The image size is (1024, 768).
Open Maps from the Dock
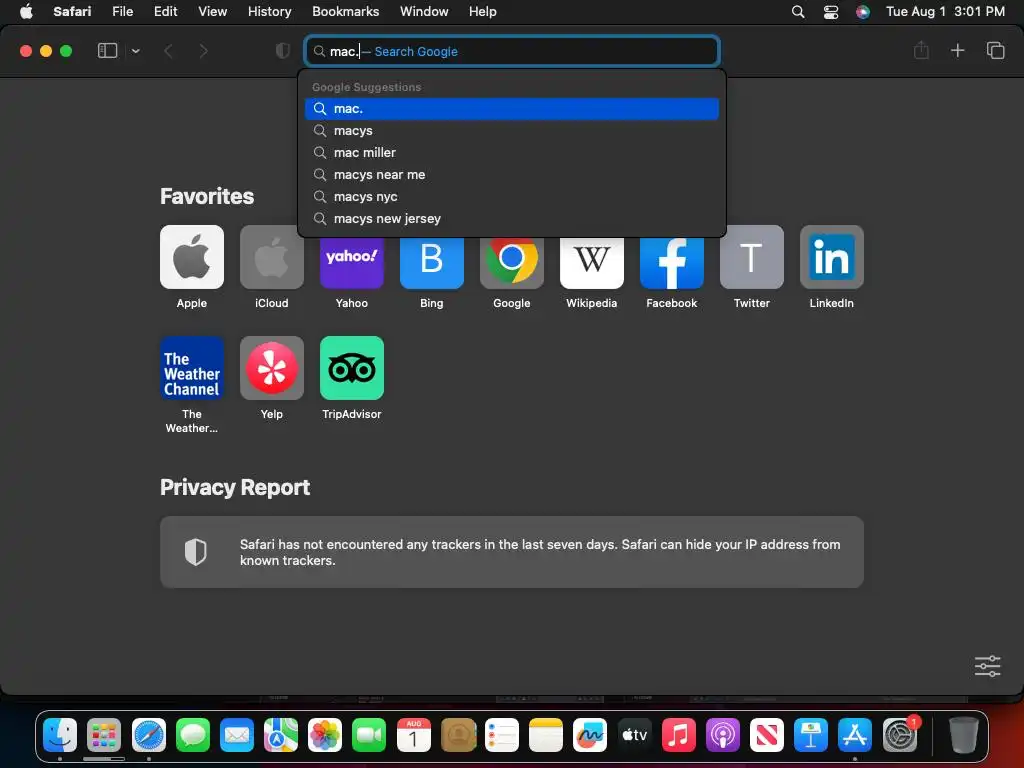(281, 735)
